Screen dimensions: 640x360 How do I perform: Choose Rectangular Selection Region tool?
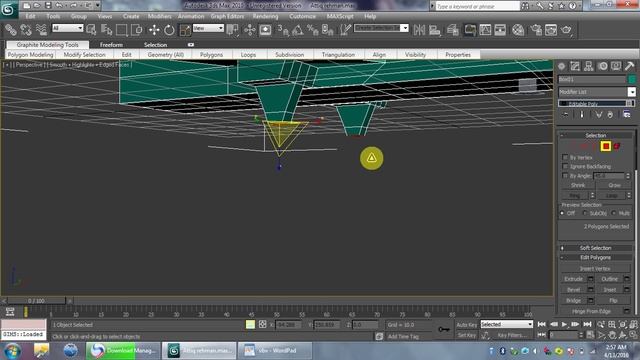(122, 30)
